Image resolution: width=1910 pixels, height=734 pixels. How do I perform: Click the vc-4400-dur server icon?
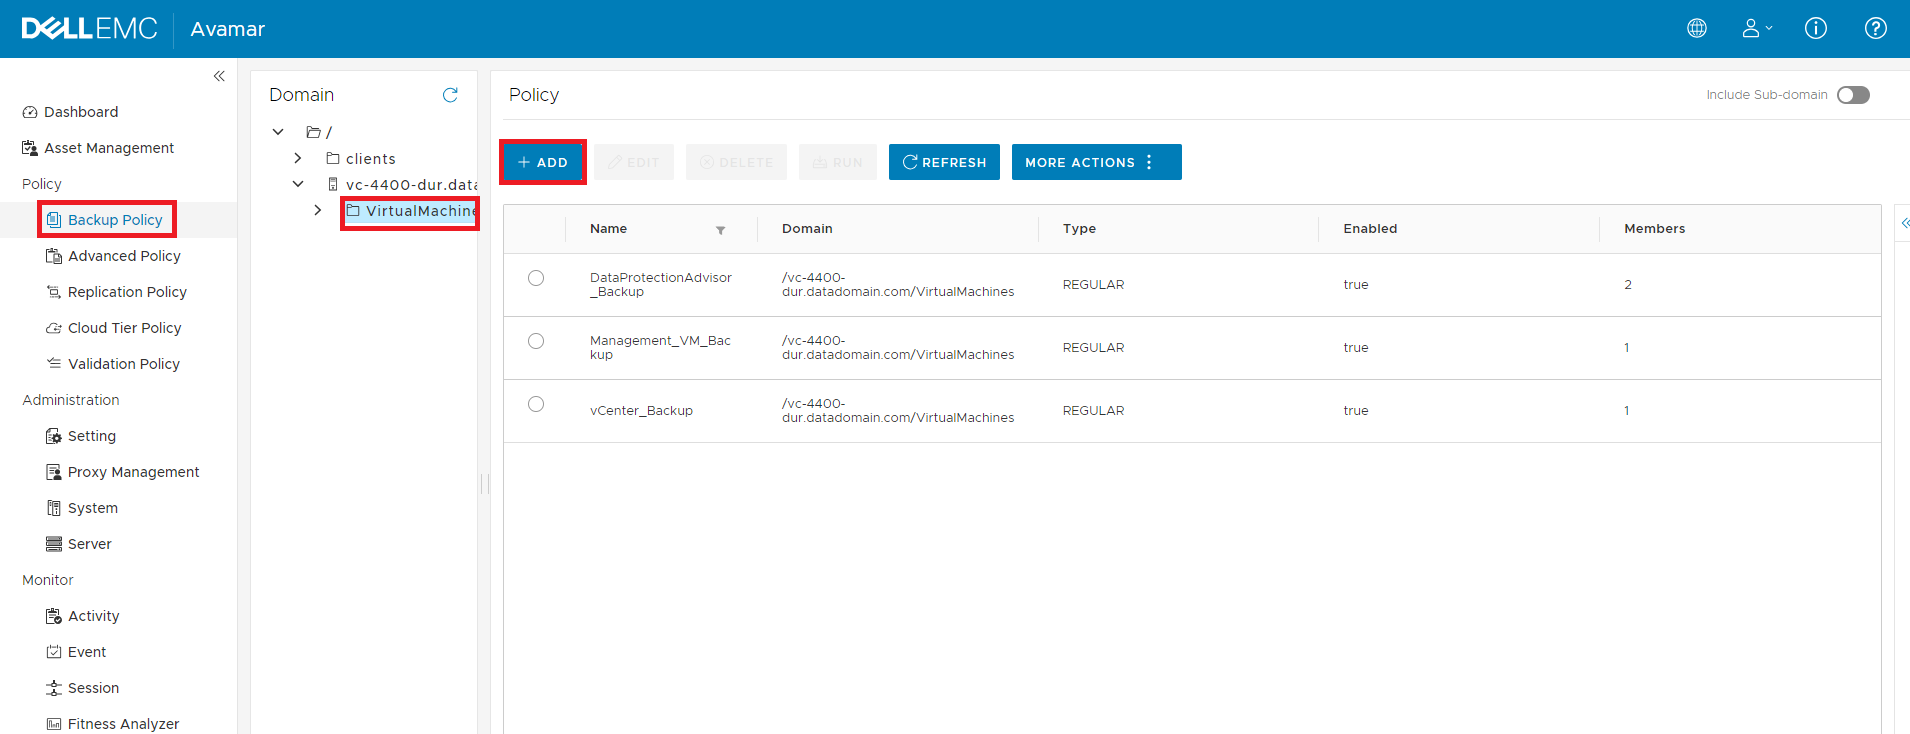333,184
